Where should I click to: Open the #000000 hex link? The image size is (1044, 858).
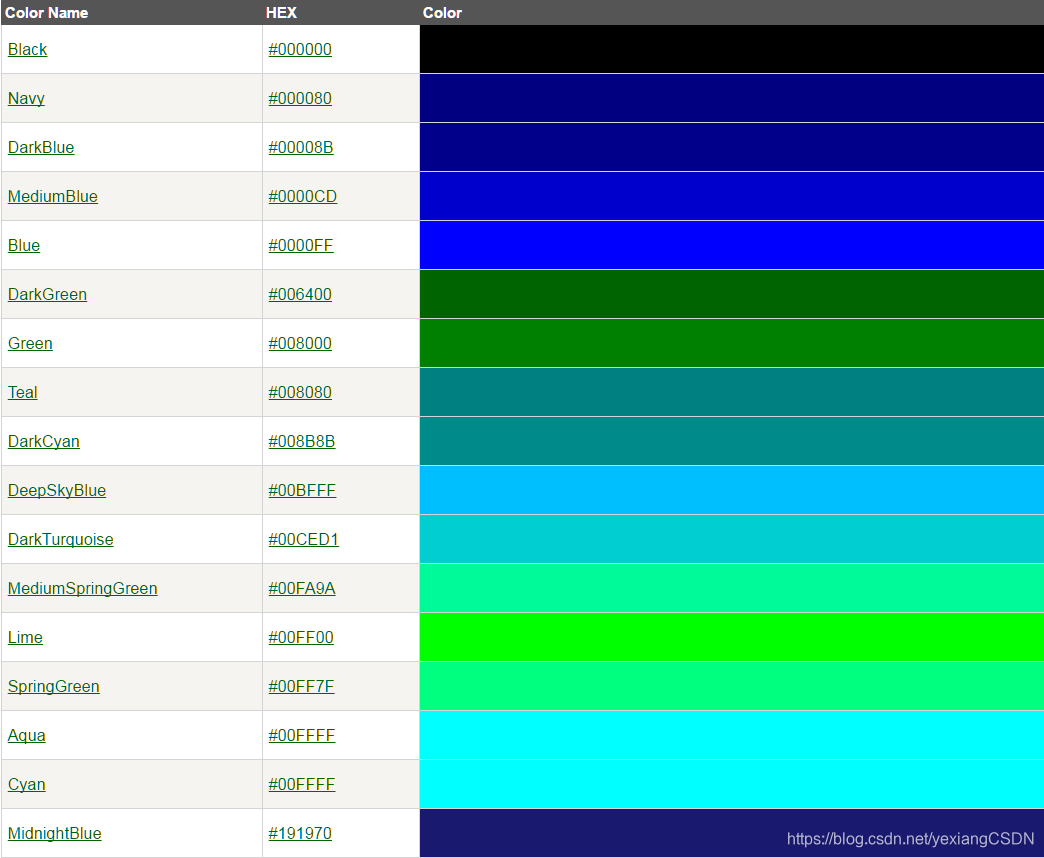click(x=300, y=49)
